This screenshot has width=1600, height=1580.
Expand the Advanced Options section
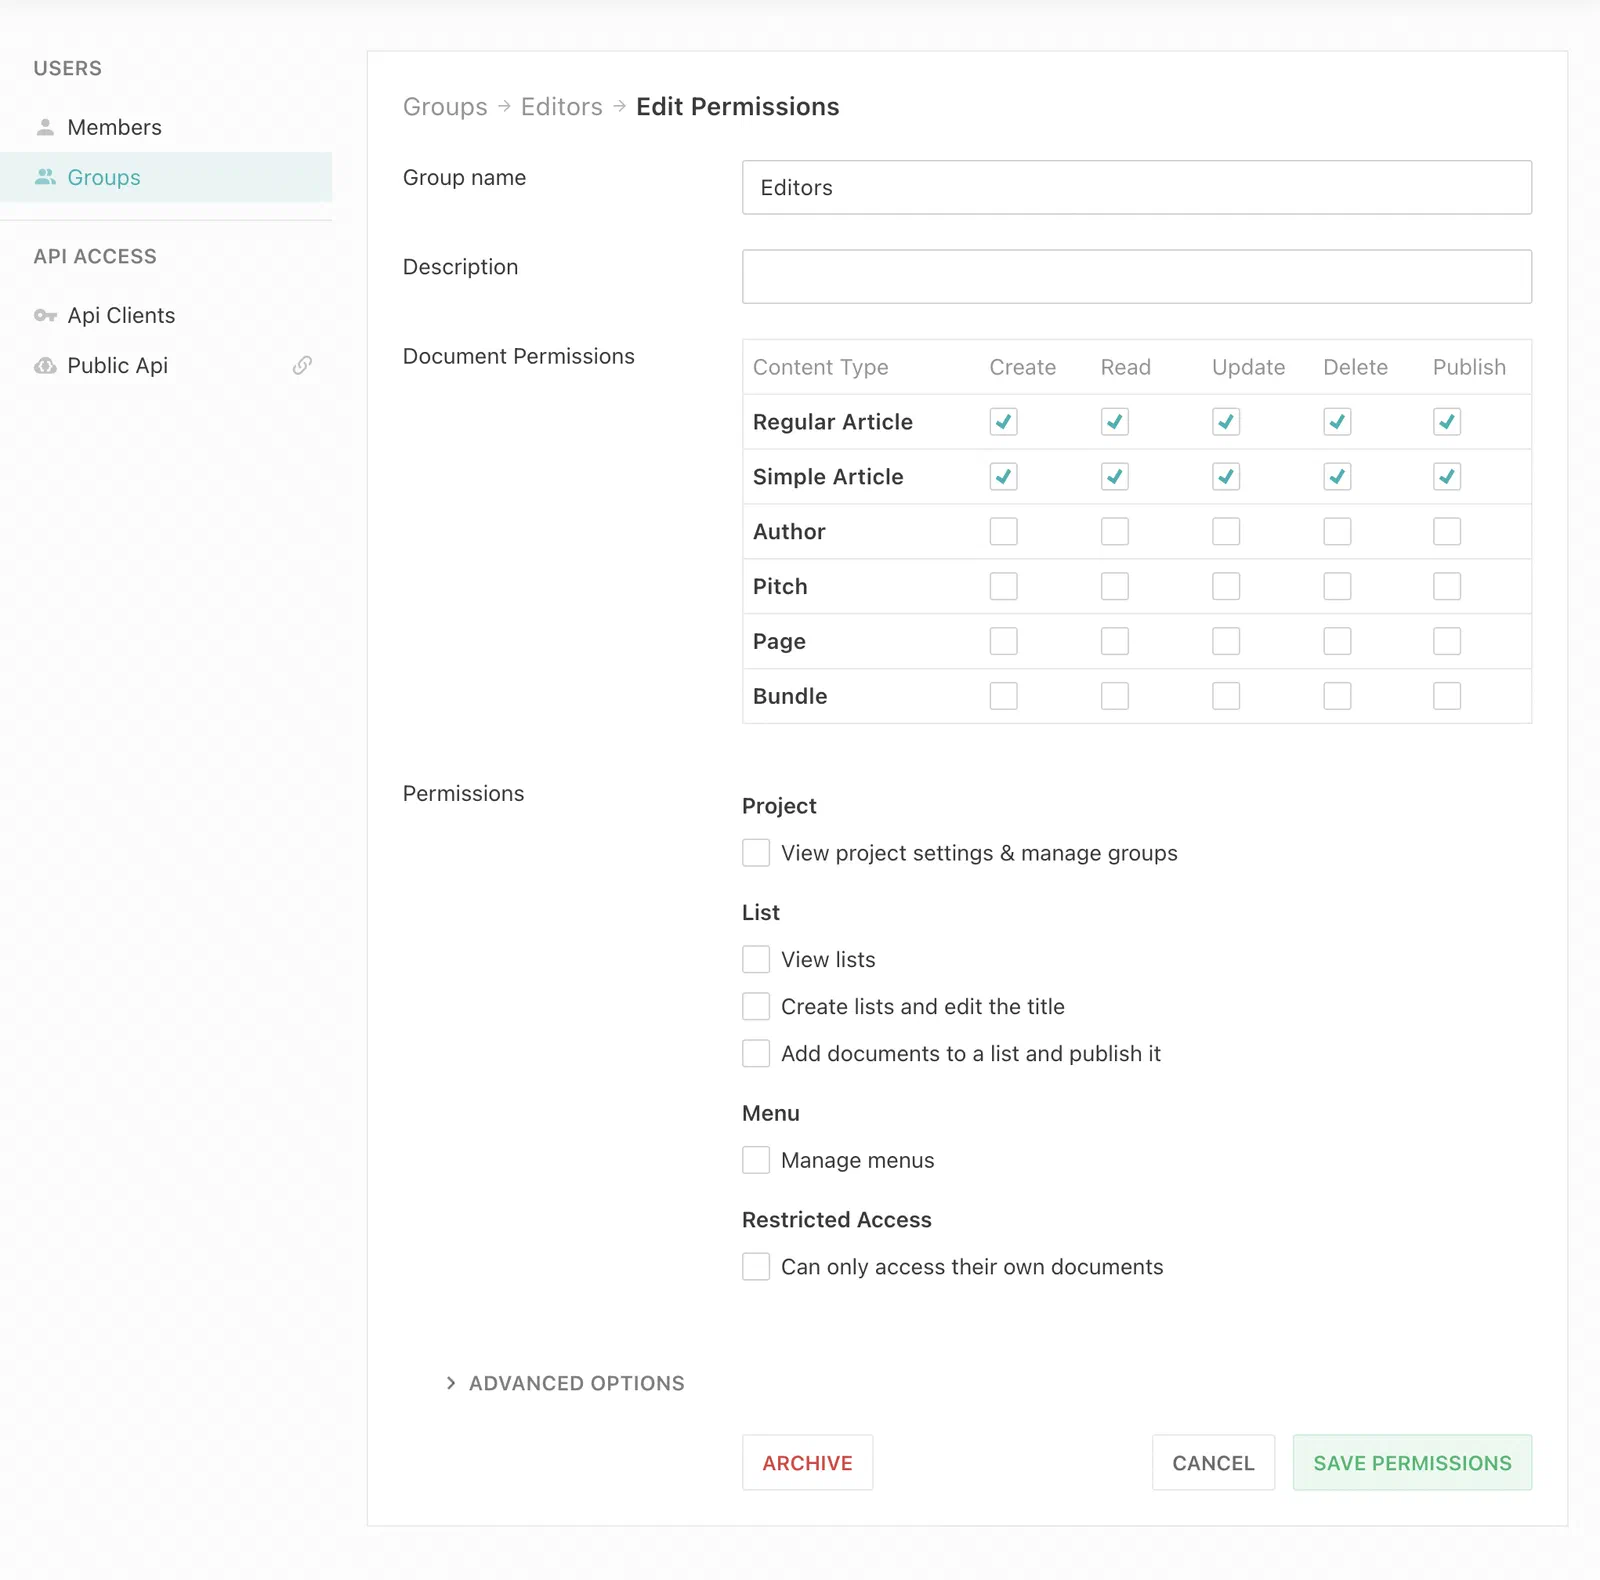point(565,1383)
